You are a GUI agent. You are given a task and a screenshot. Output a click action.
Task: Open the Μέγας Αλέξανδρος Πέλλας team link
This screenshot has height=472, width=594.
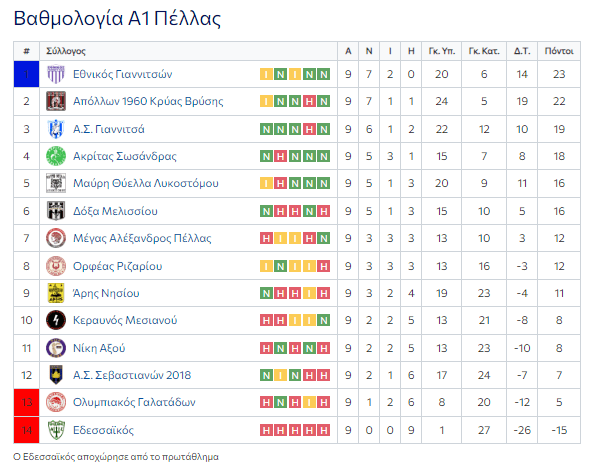142,238
